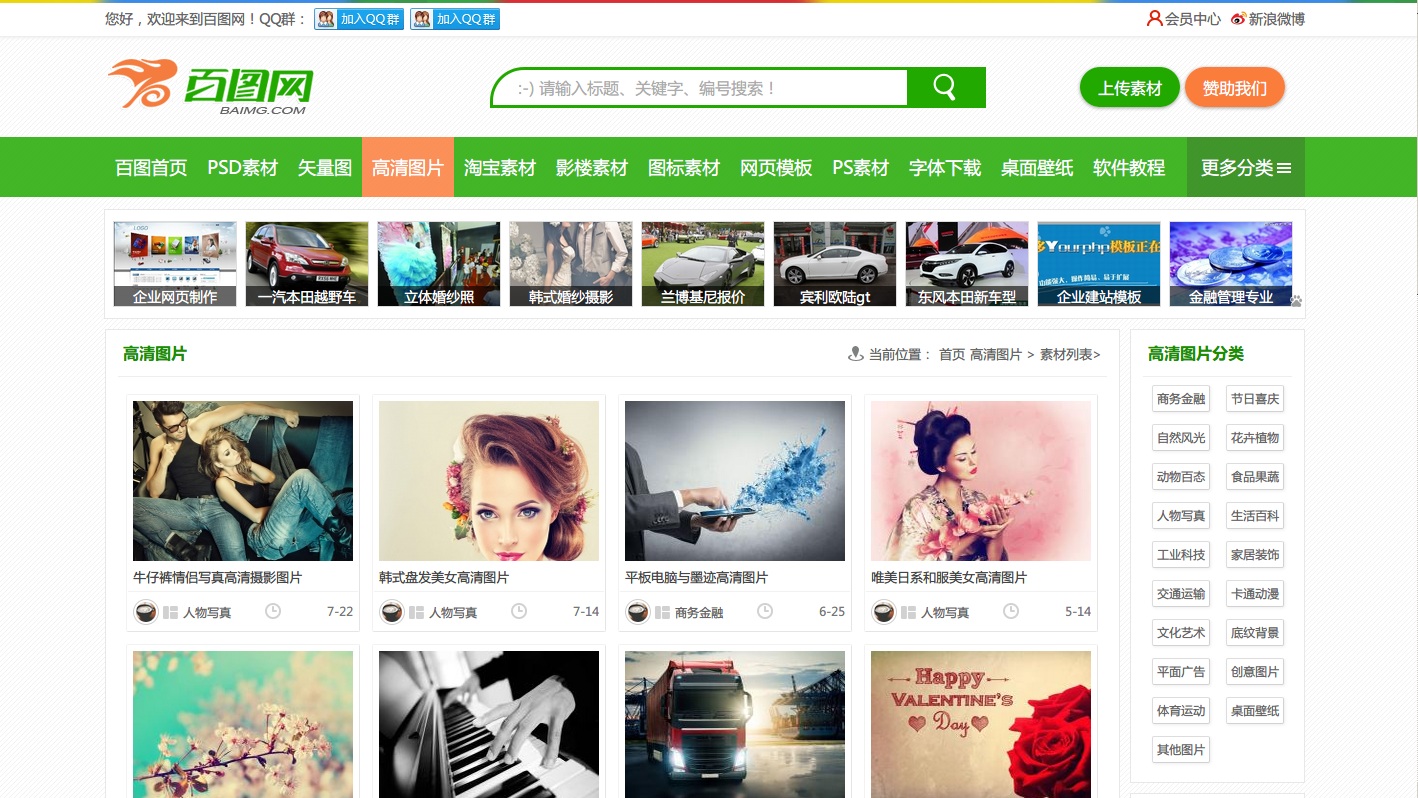Focus the search keyword input field
This screenshot has height=798, width=1418.
coord(699,88)
